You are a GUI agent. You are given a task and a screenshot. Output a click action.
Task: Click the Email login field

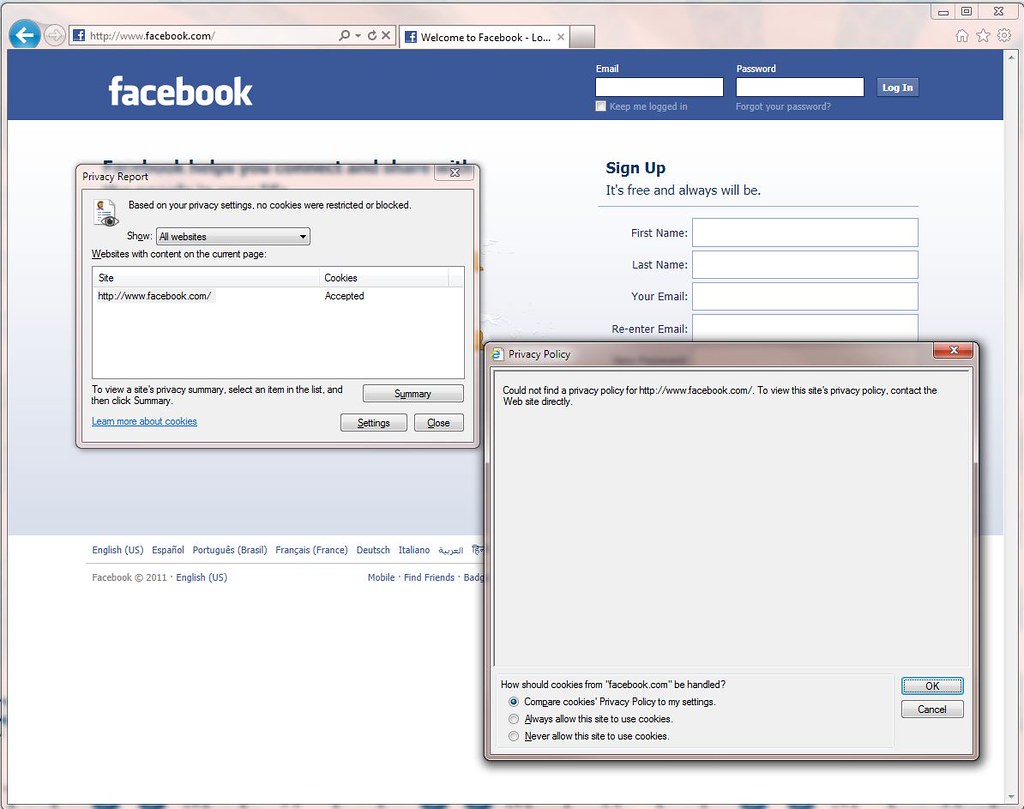pyautogui.click(x=659, y=87)
